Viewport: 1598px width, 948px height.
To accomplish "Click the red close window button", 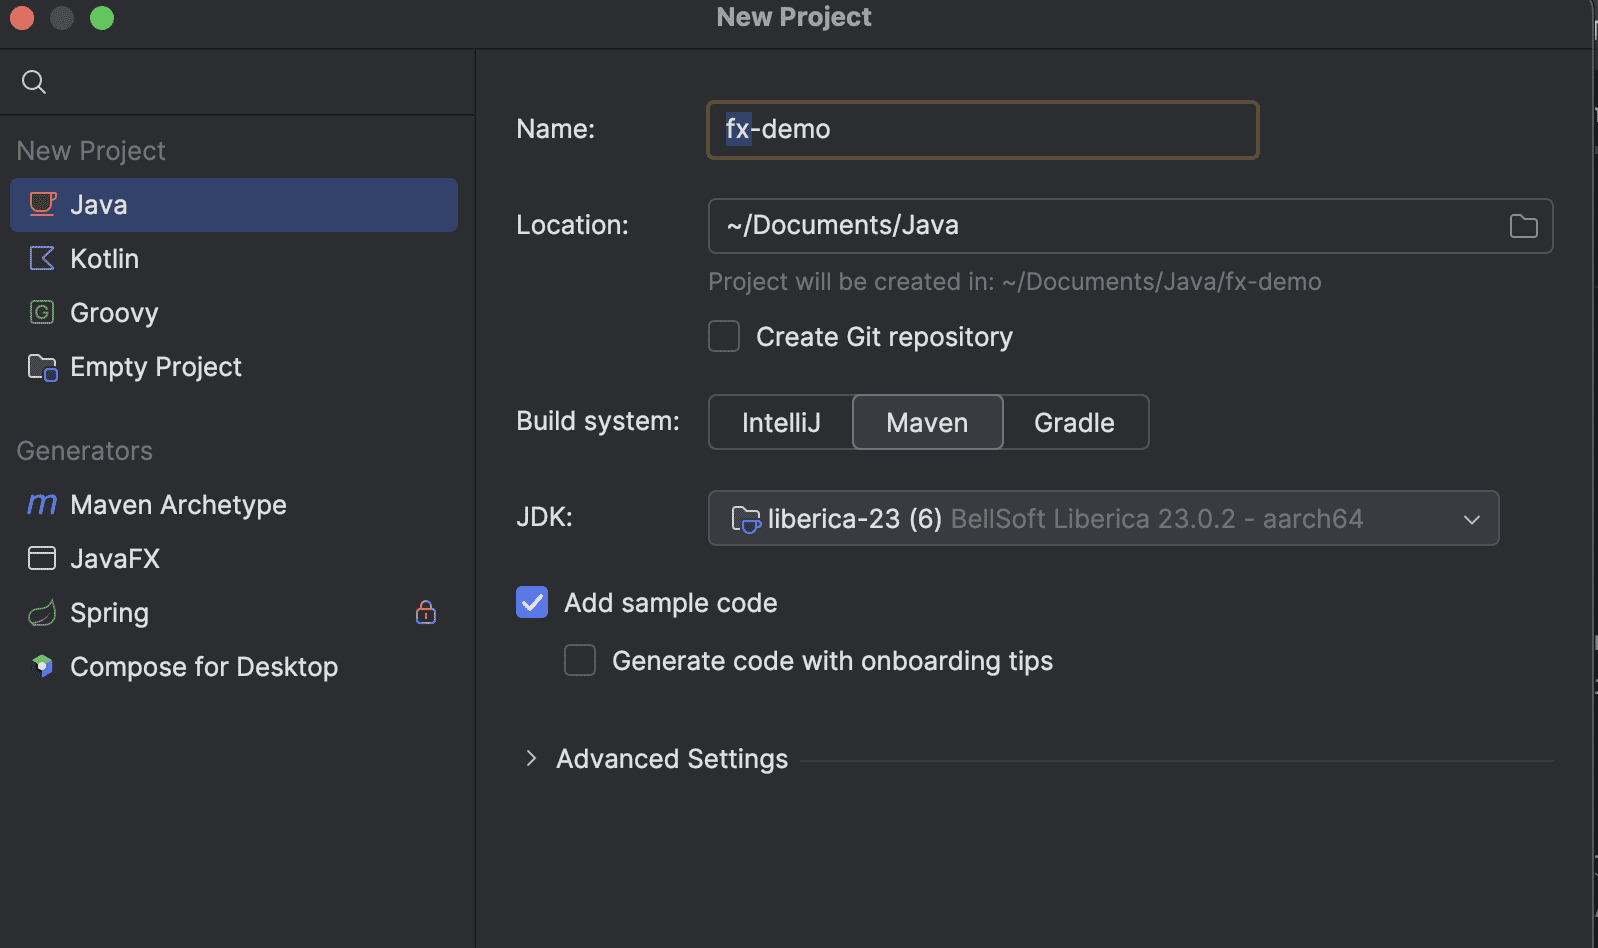I will click(22, 18).
